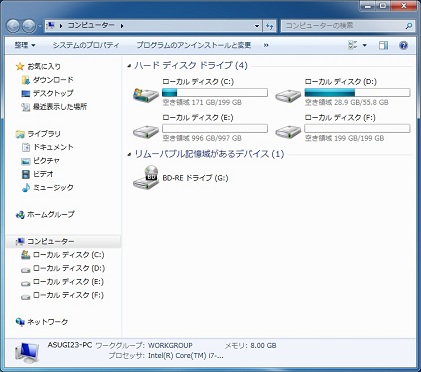
Task: Click システムのプロパティ in the toolbar
Action: (86, 45)
